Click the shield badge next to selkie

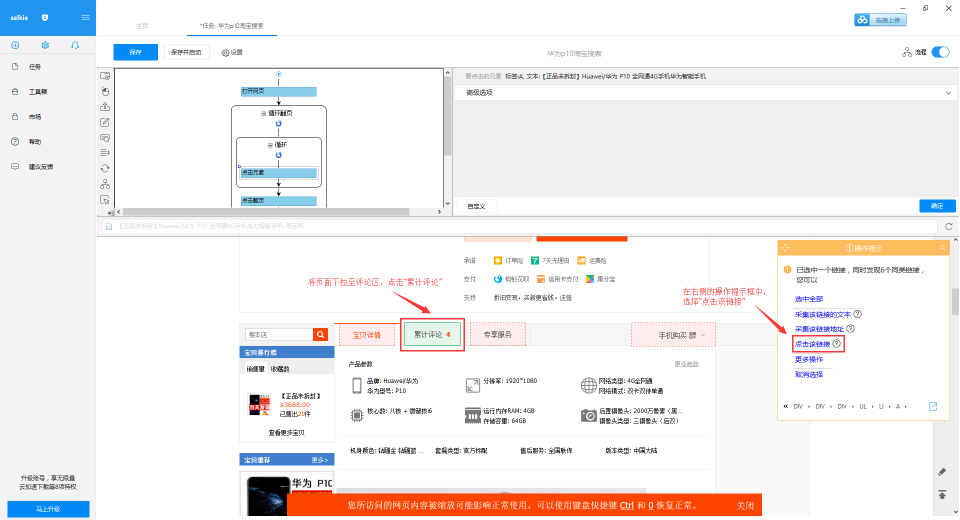pos(45,18)
